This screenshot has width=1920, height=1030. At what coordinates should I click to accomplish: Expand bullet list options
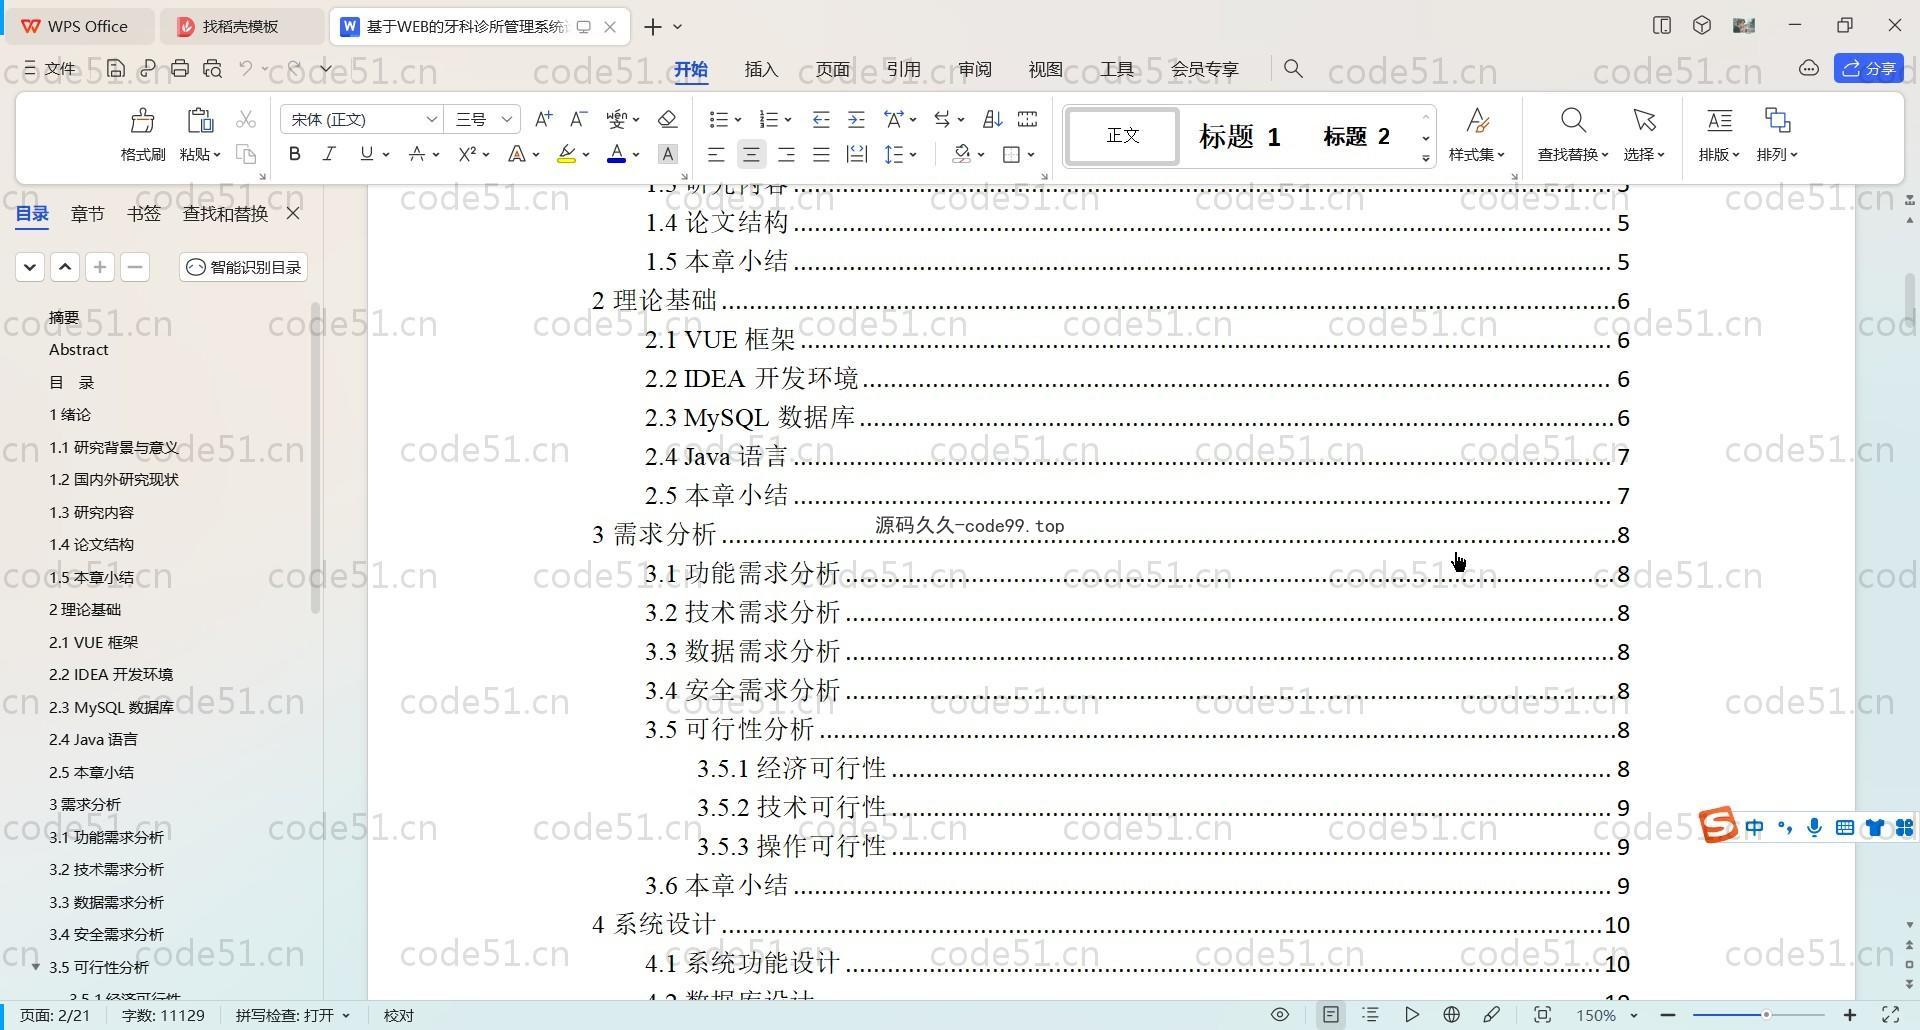(738, 120)
